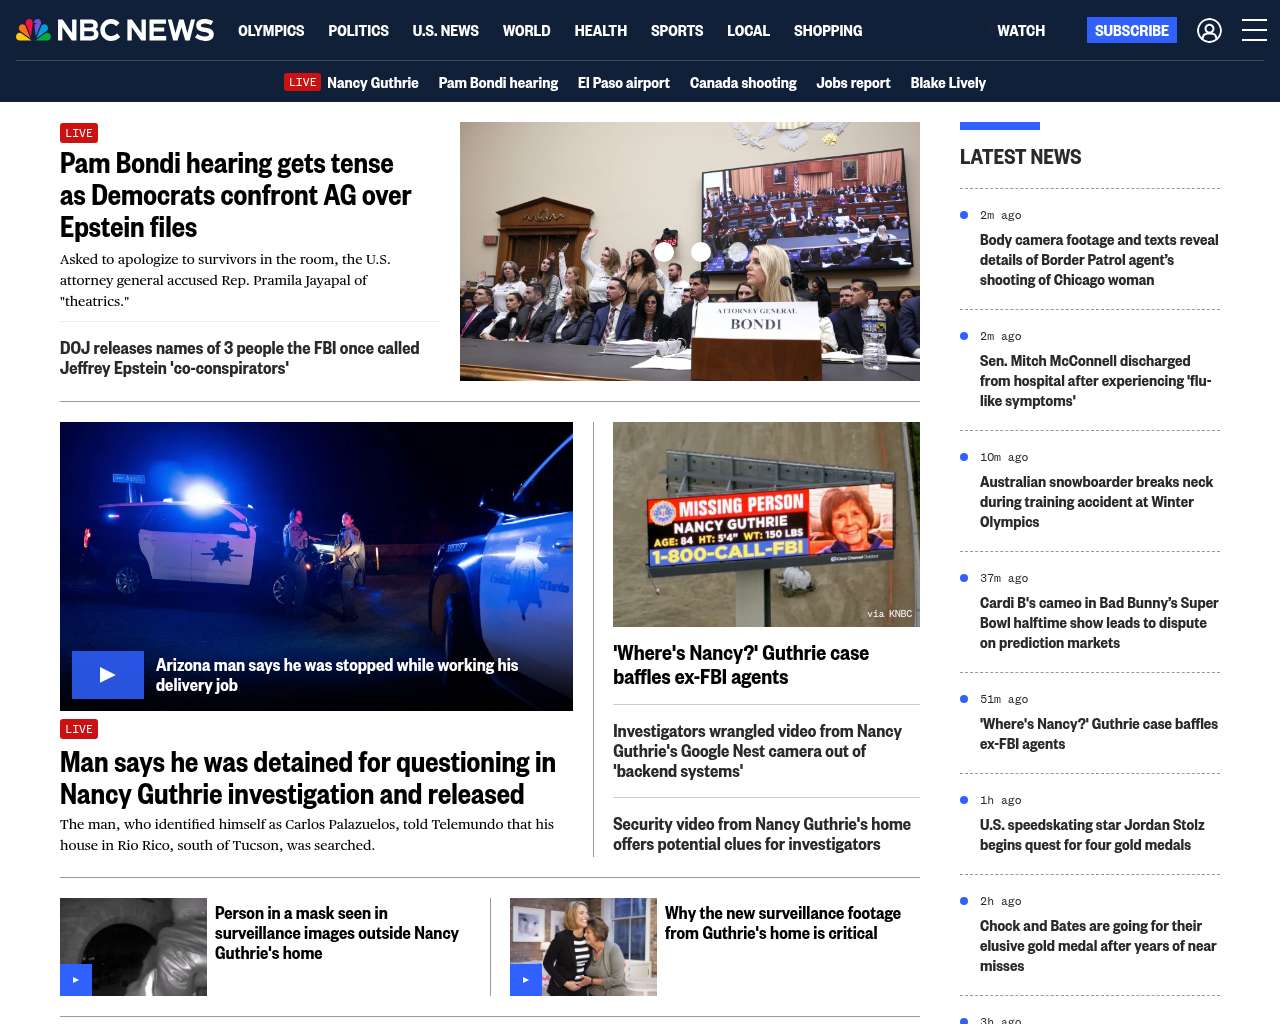Open the Olympics menu section
Screen dimensions: 1280x1024
click(x=271, y=31)
